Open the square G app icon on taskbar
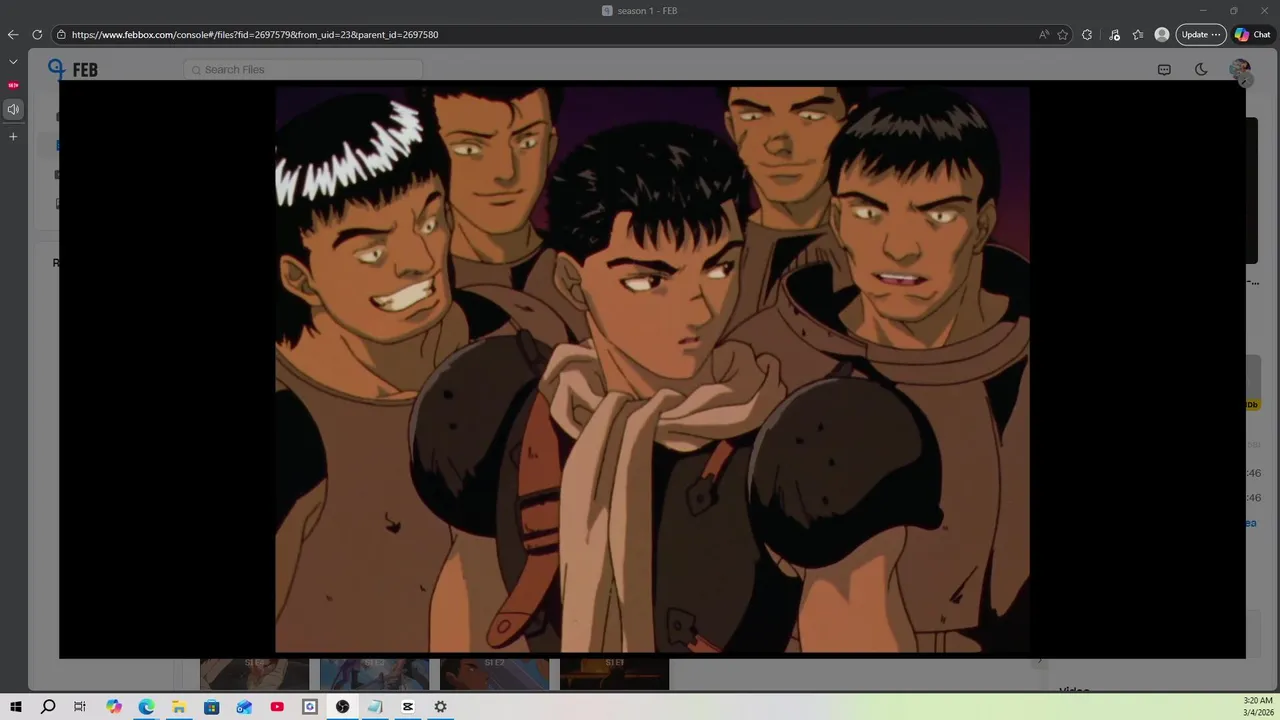 click(310, 707)
